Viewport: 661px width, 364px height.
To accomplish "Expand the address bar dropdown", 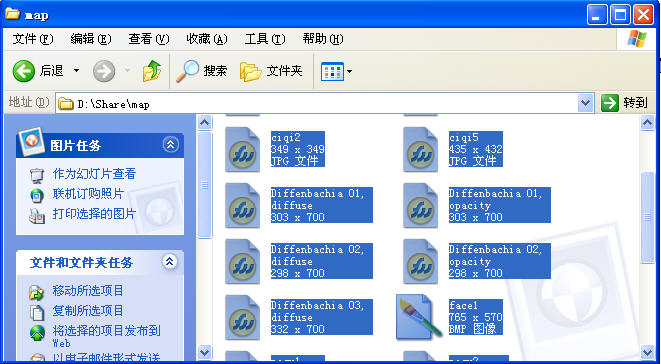I will [585, 103].
